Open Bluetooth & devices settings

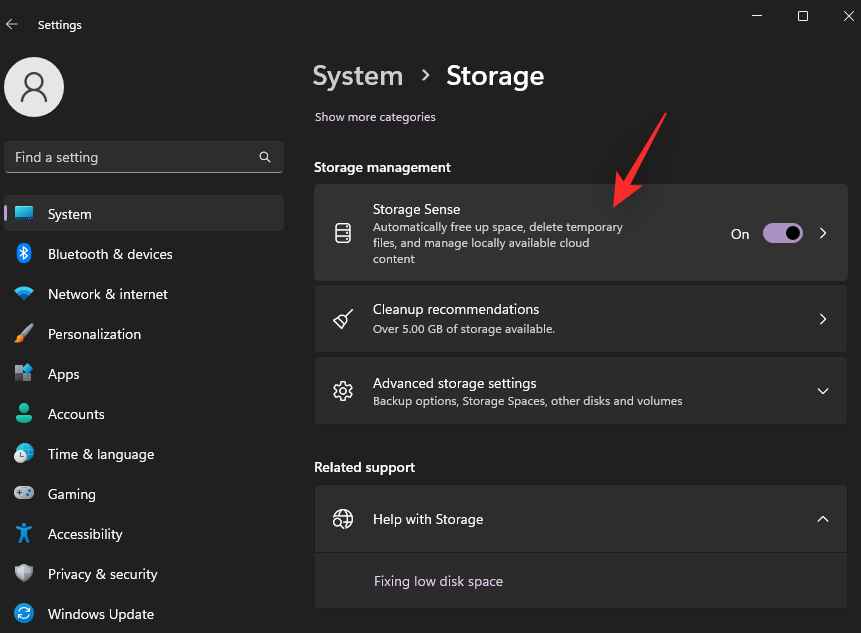(x=144, y=254)
